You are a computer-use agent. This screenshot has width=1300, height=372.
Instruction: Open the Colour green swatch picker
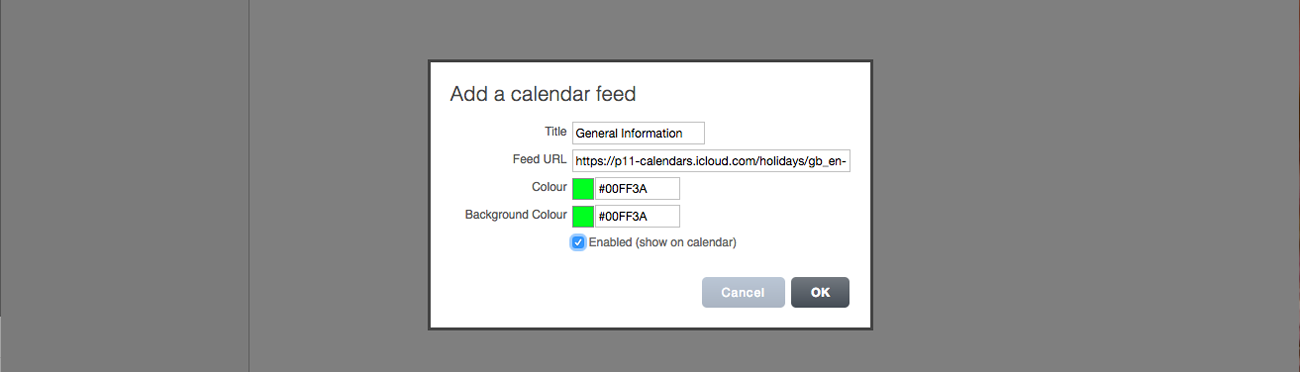point(583,188)
